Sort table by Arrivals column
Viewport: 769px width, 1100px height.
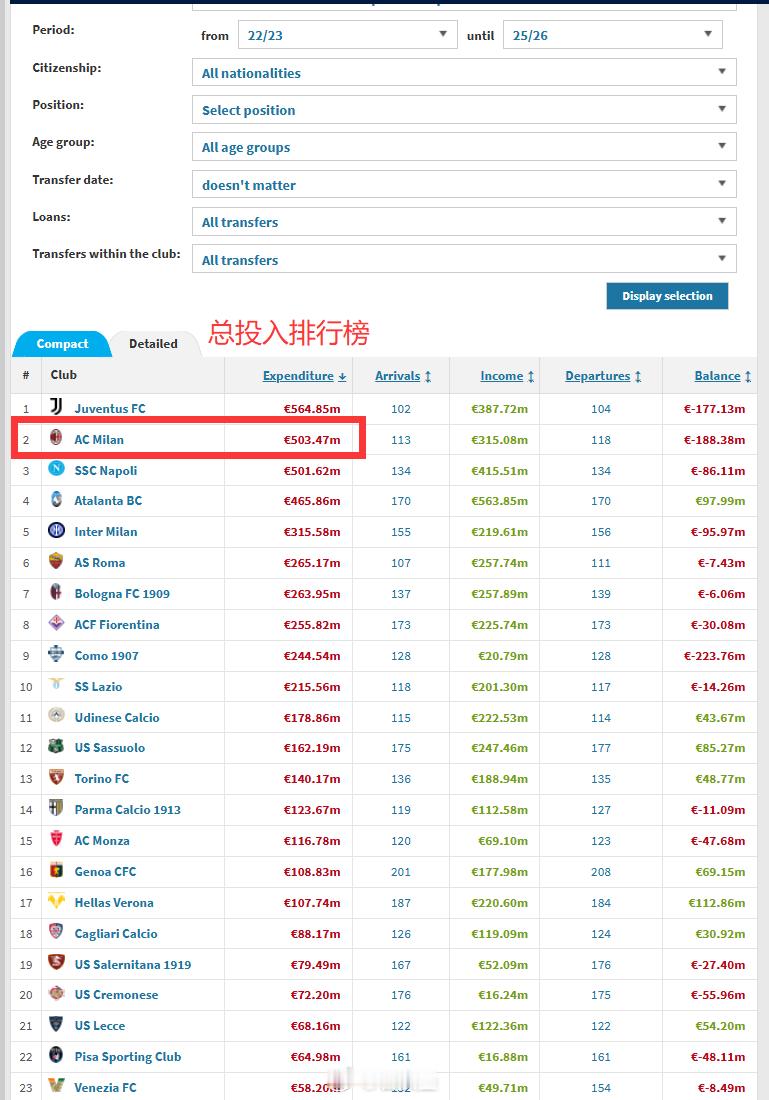(403, 376)
